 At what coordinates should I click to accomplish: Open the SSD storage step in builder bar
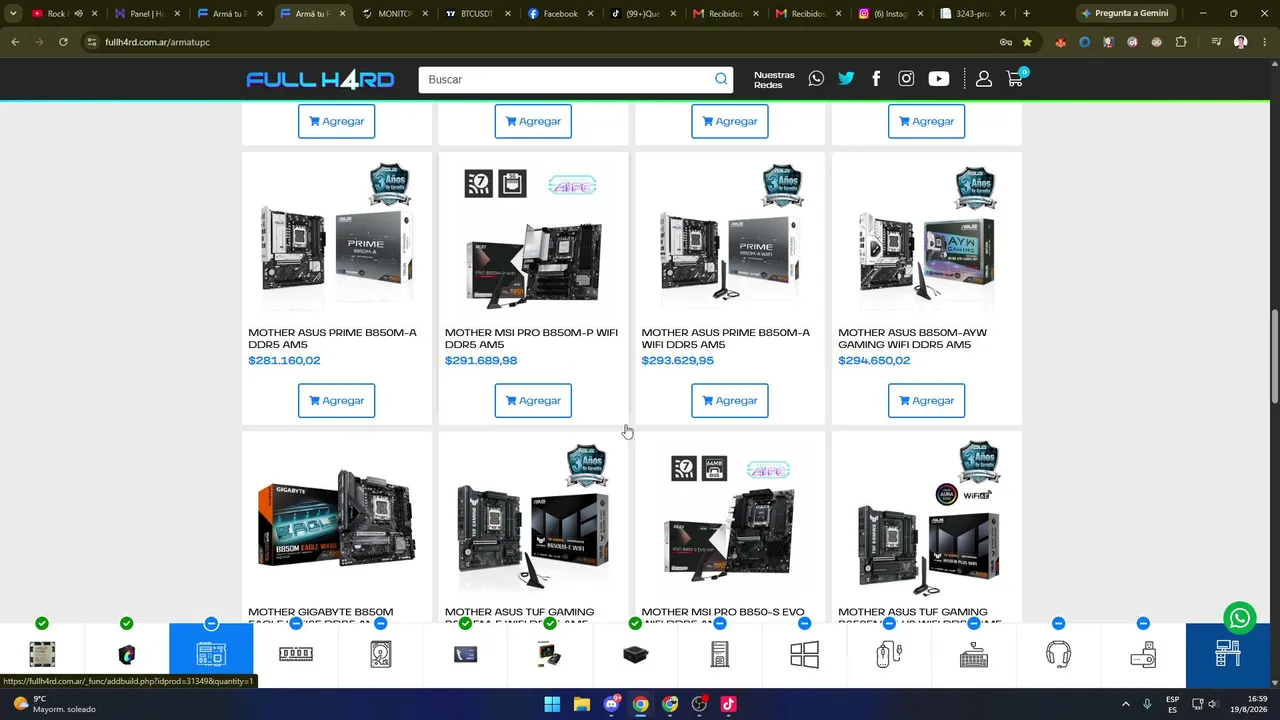point(465,654)
